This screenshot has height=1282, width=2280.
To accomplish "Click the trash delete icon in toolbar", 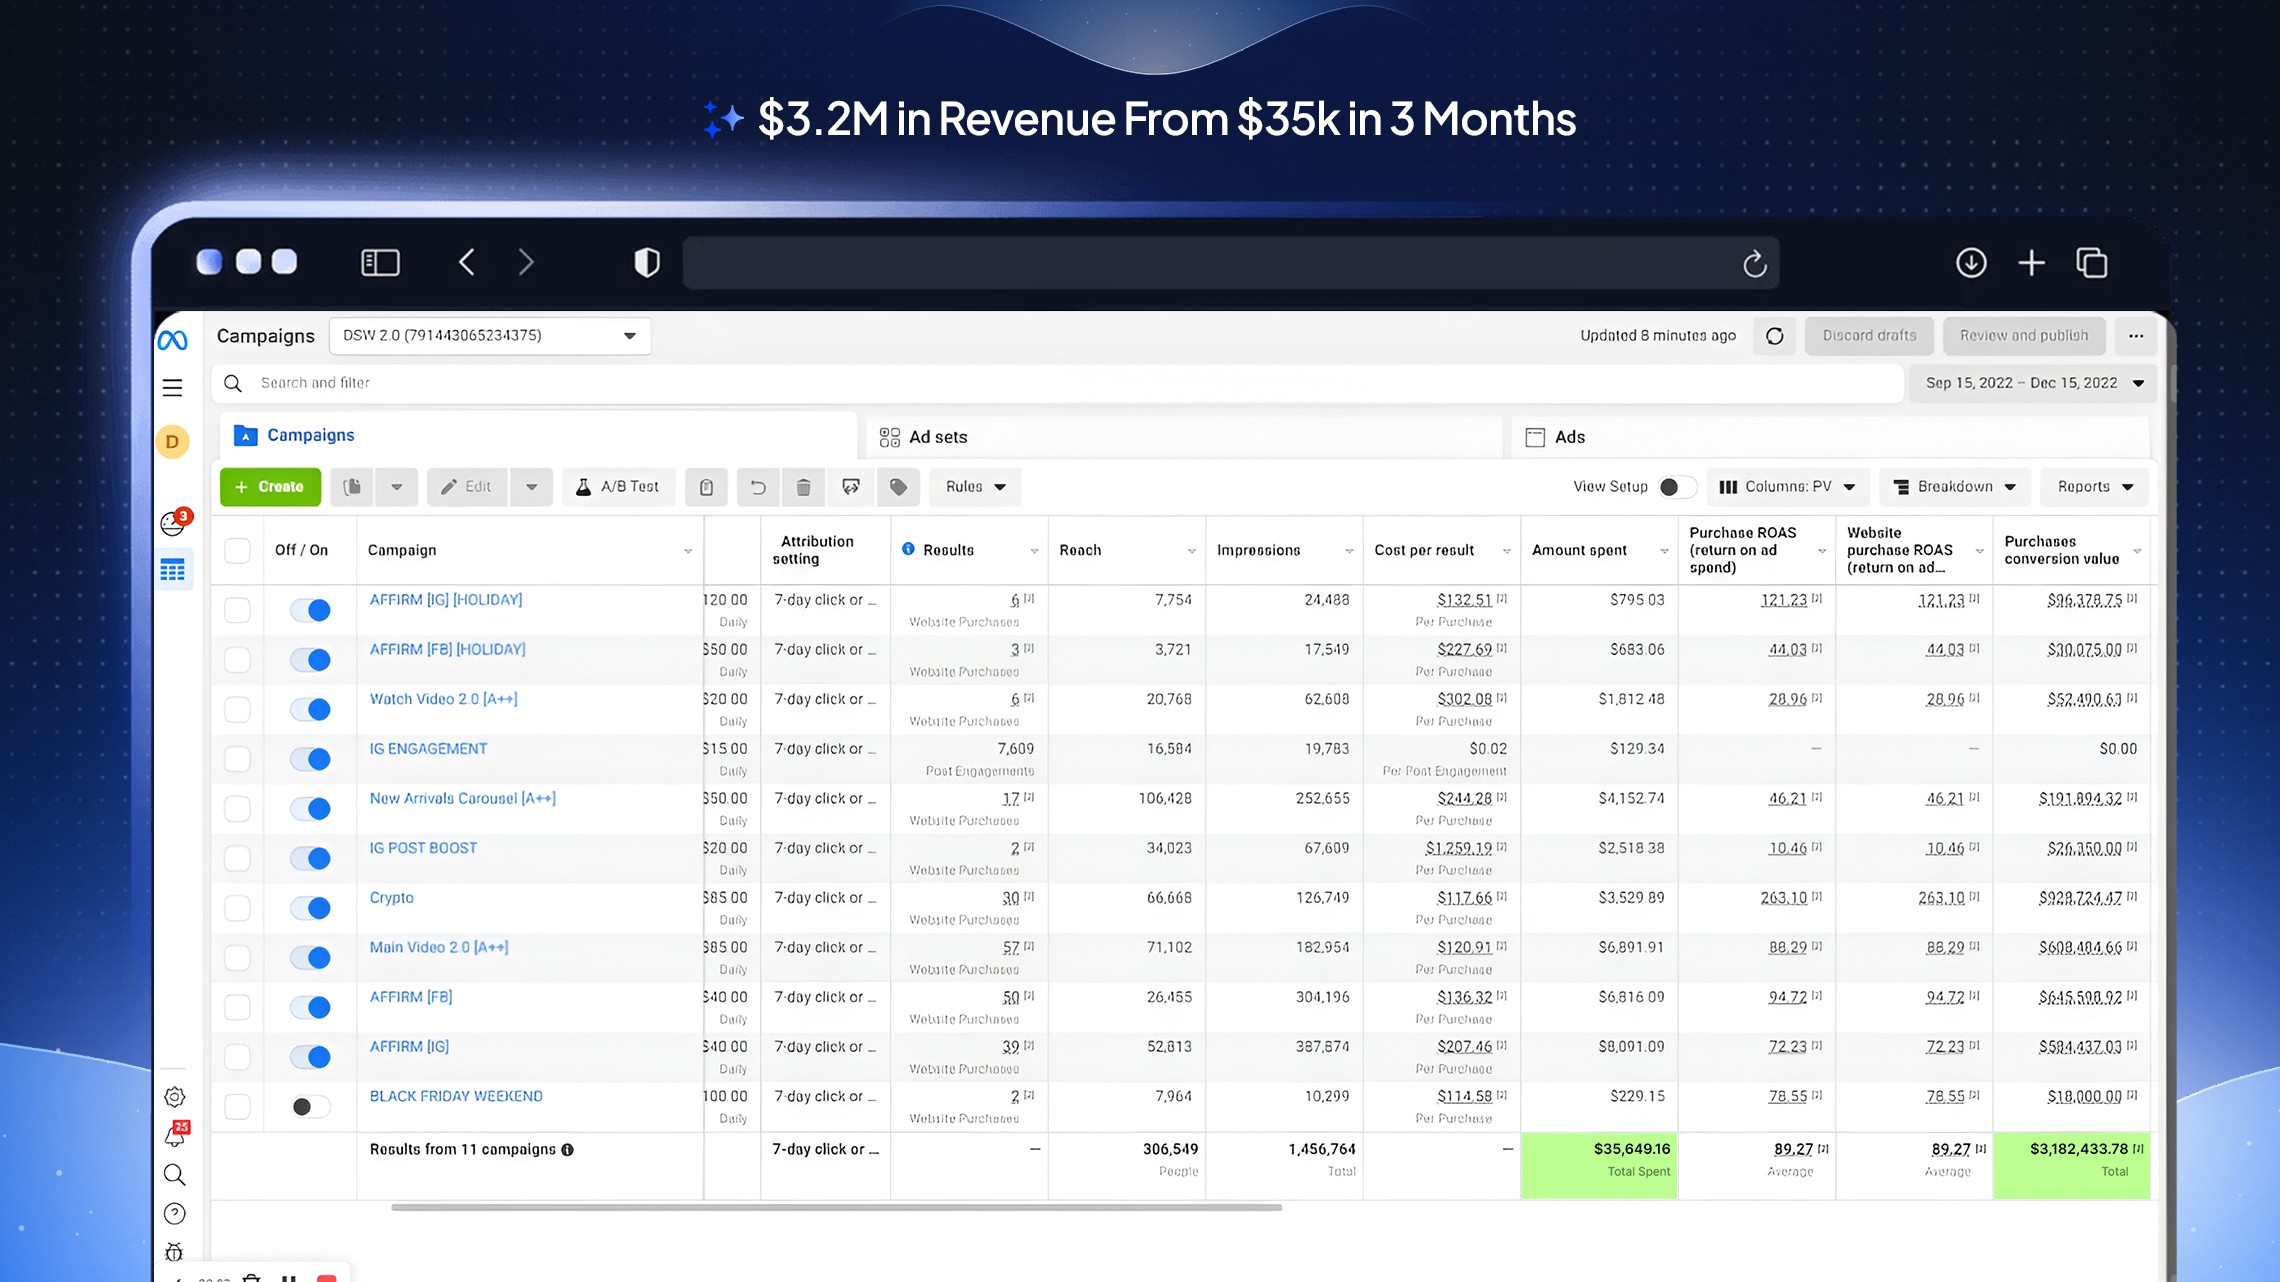I will coord(803,487).
